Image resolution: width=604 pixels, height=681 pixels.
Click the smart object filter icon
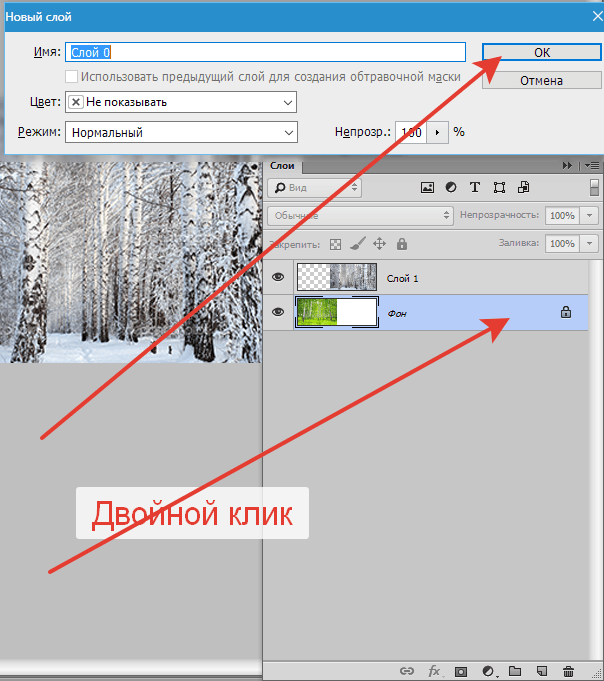click(x=521, y=187)
